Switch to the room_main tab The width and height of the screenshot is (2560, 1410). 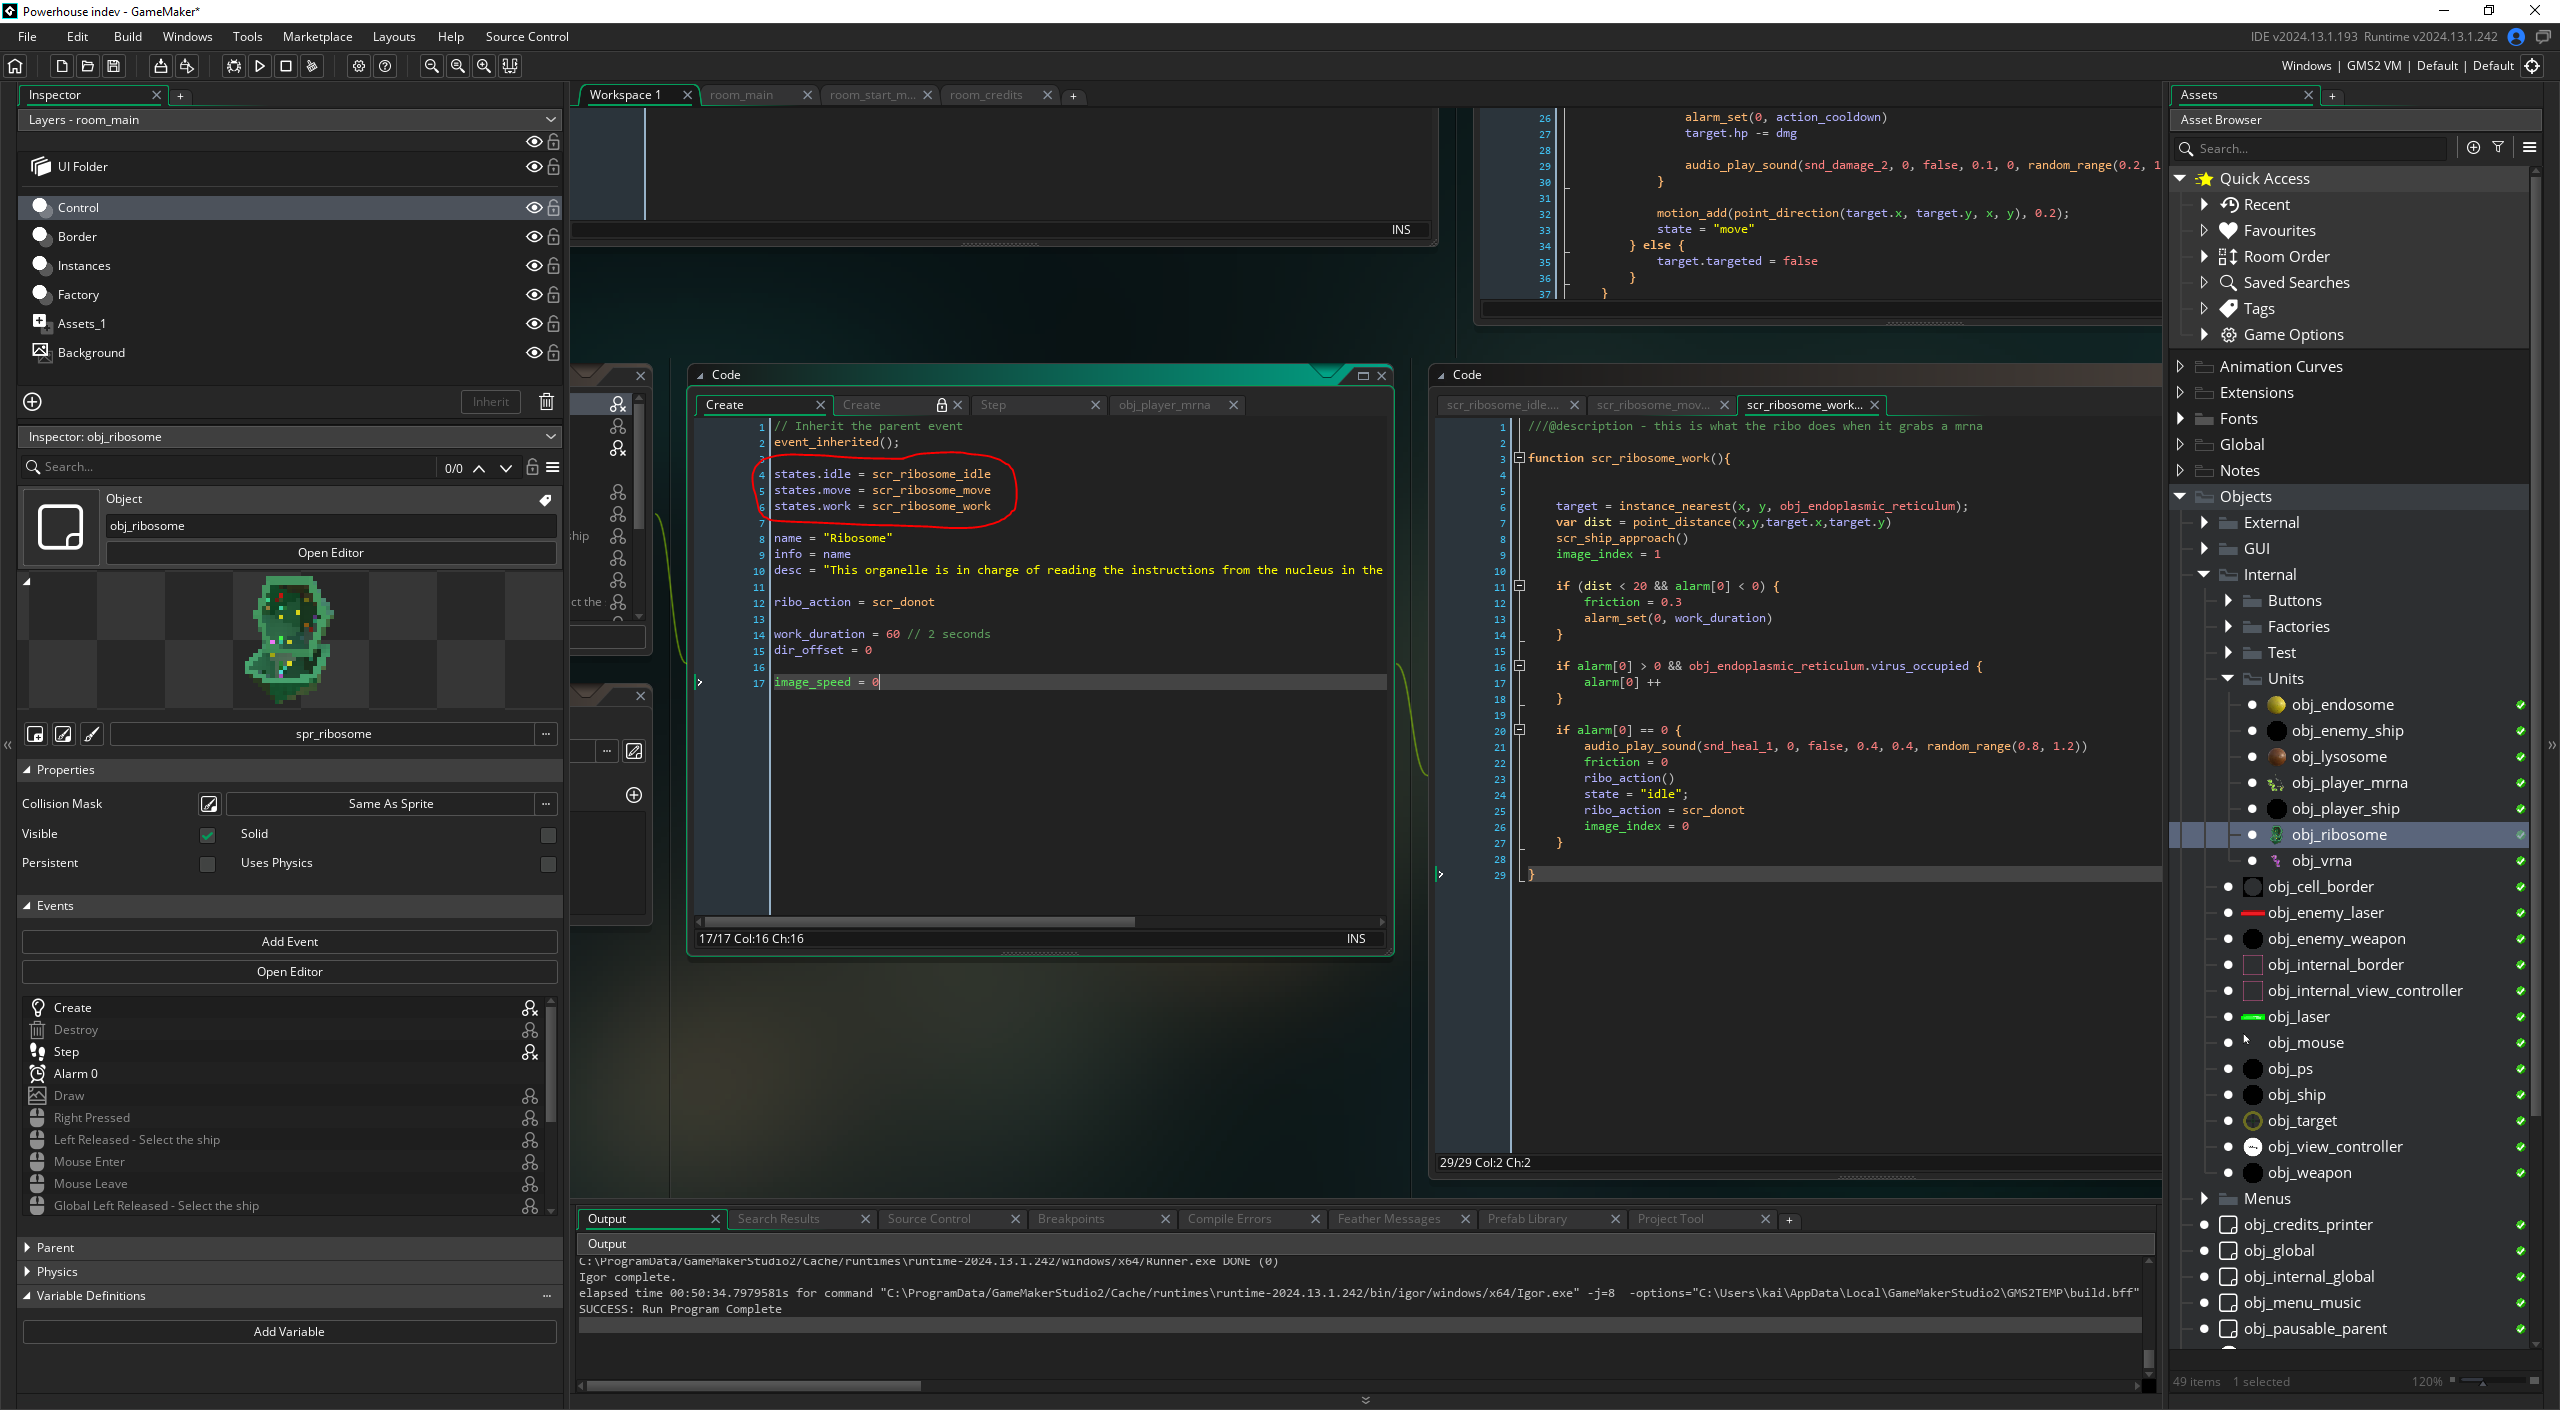(x=741, y=96)
